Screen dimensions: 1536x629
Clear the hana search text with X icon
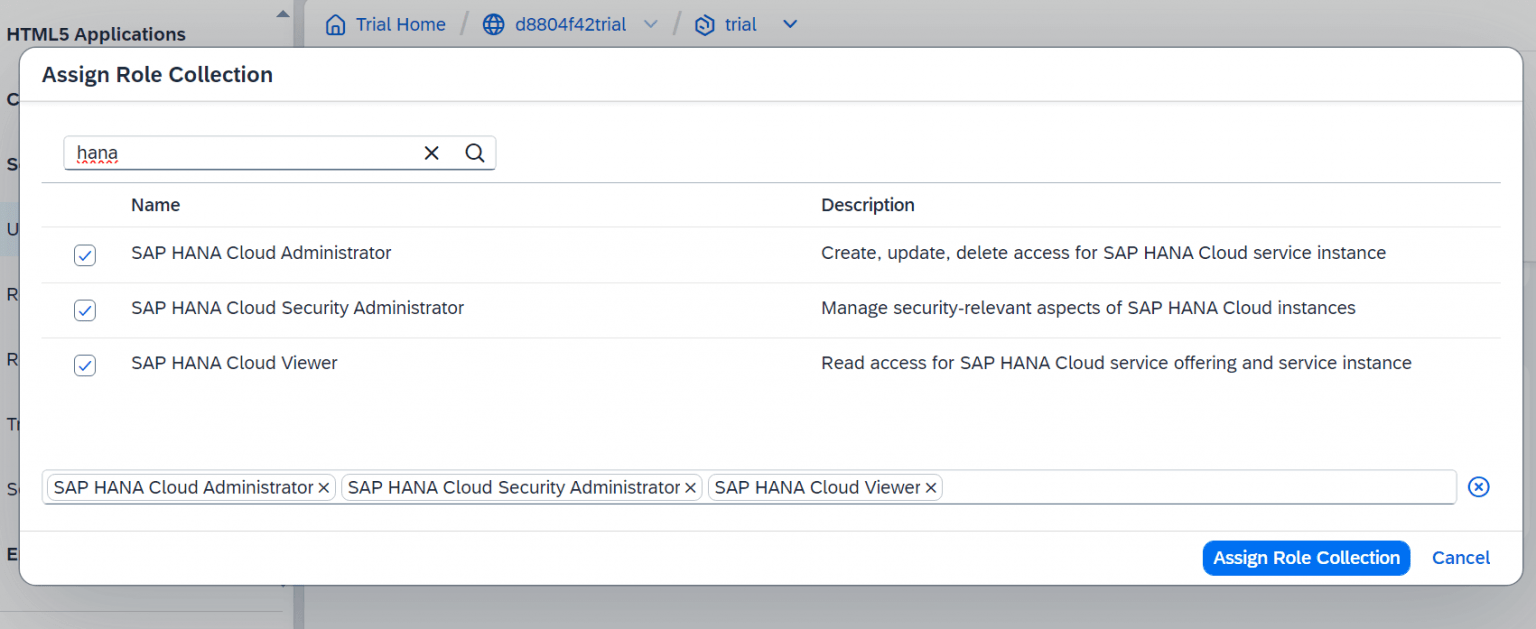click(x=431, y=152)
